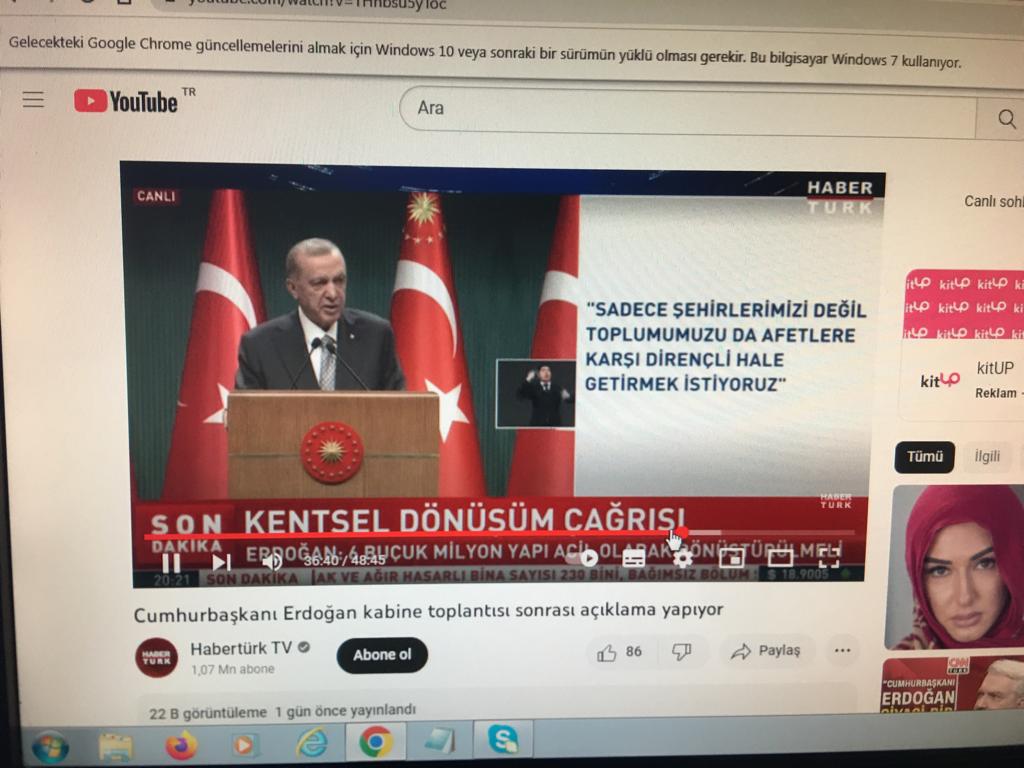Viewport: 1024px width, 768px height.
Task: Open File Explorer from the taskbar
Action: pos(116,746)
